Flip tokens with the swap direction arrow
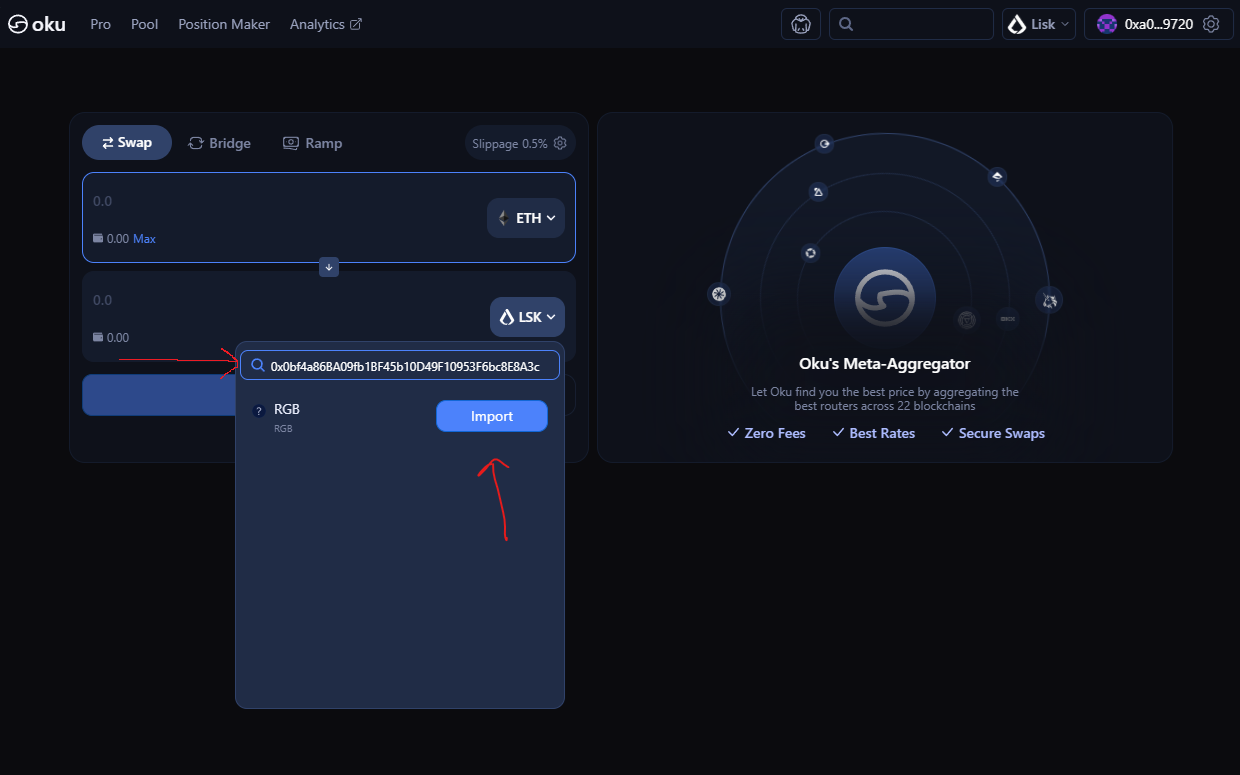 [329, 267]
